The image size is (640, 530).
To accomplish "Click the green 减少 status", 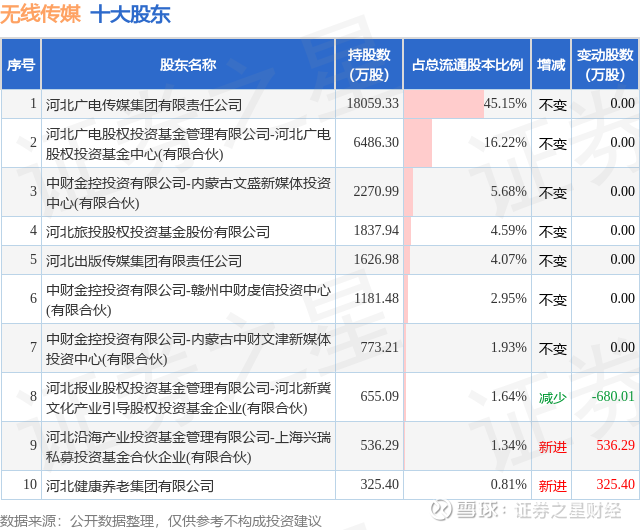I will coord(552,397).
